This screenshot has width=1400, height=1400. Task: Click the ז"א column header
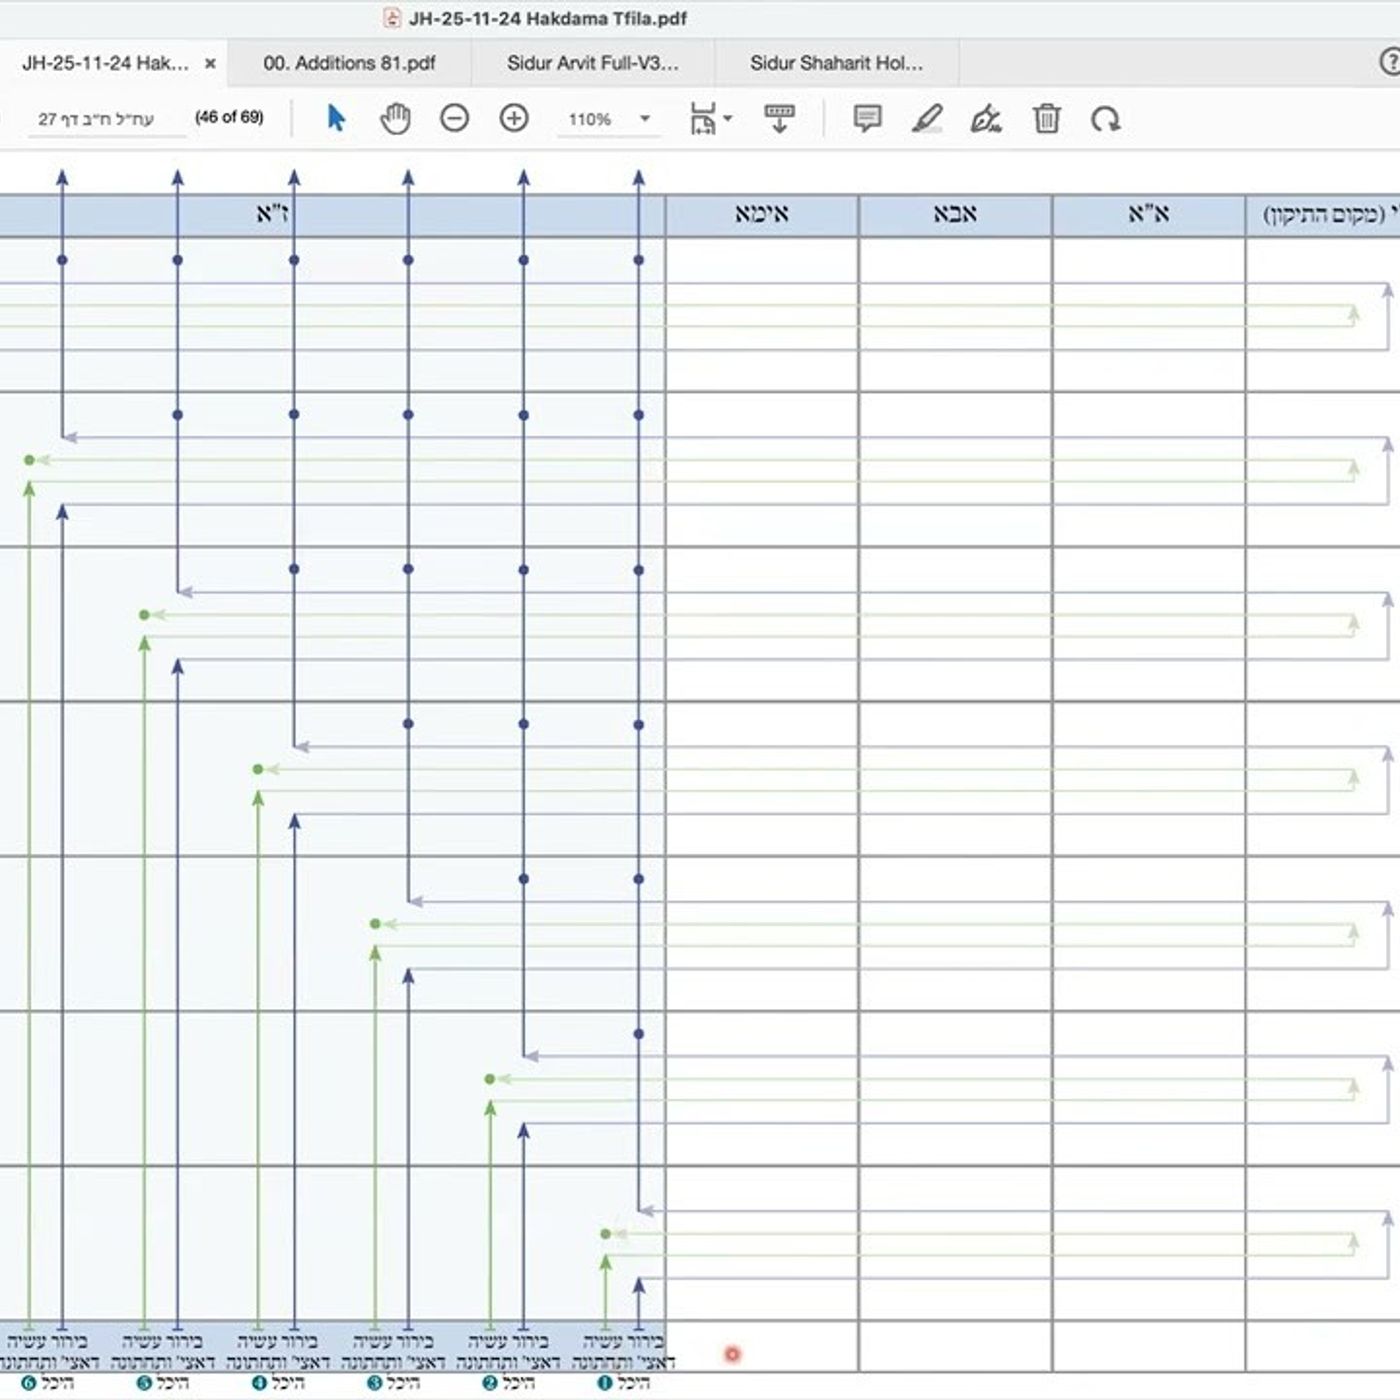pos(273,214)
